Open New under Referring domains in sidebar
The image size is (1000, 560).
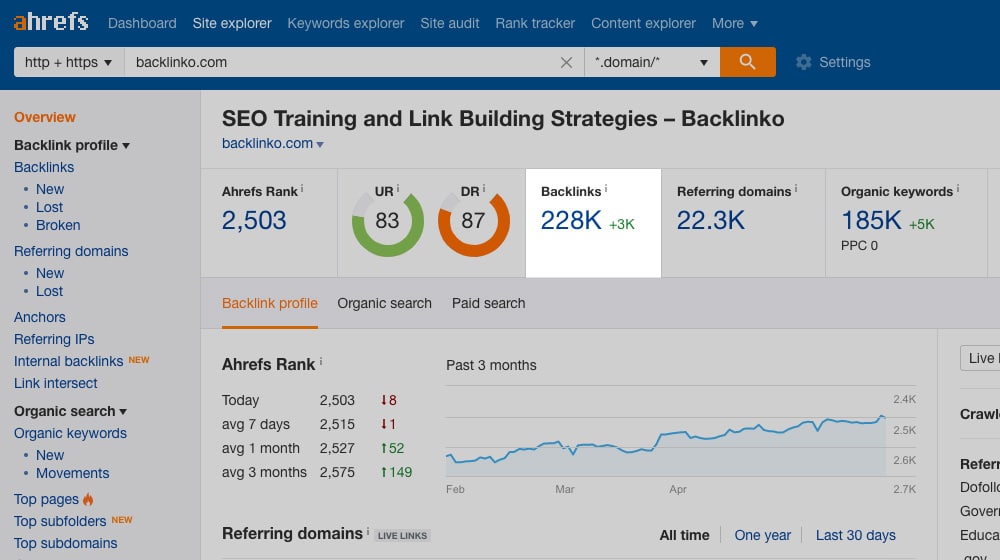pos(50,273)
